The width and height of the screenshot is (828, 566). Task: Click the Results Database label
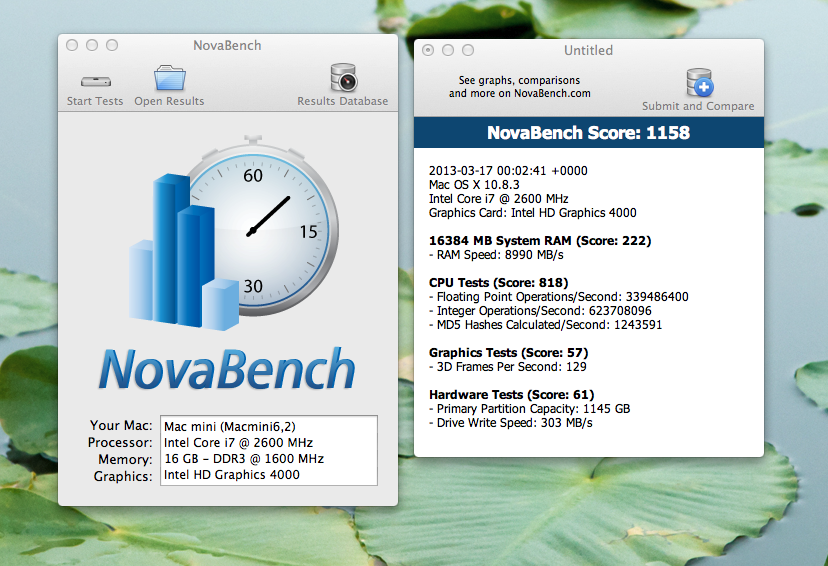click(x=342, y=101)
